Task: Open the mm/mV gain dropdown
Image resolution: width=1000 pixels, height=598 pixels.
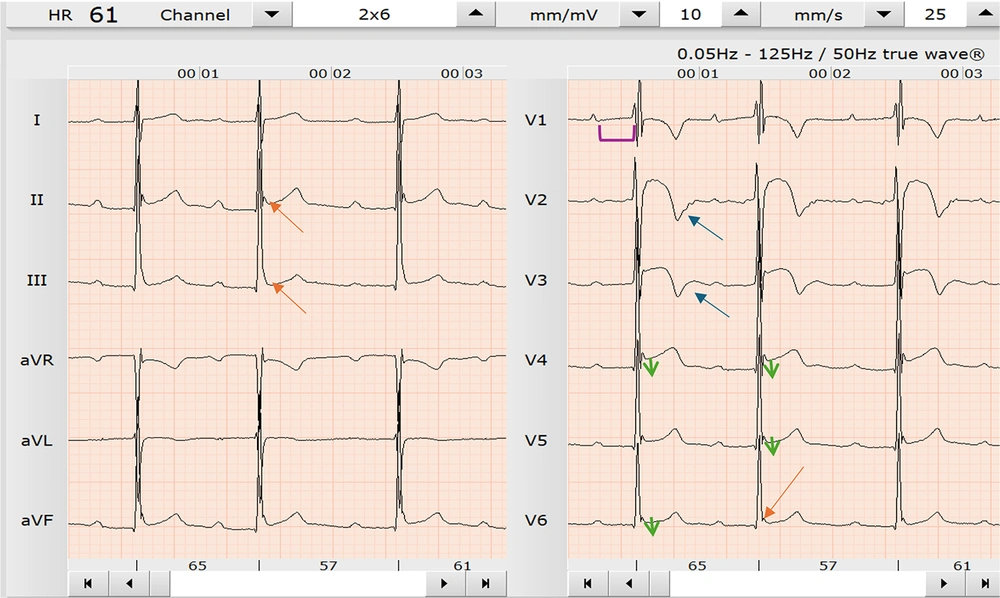Action: pyautogui.click(x=637, y=14)
